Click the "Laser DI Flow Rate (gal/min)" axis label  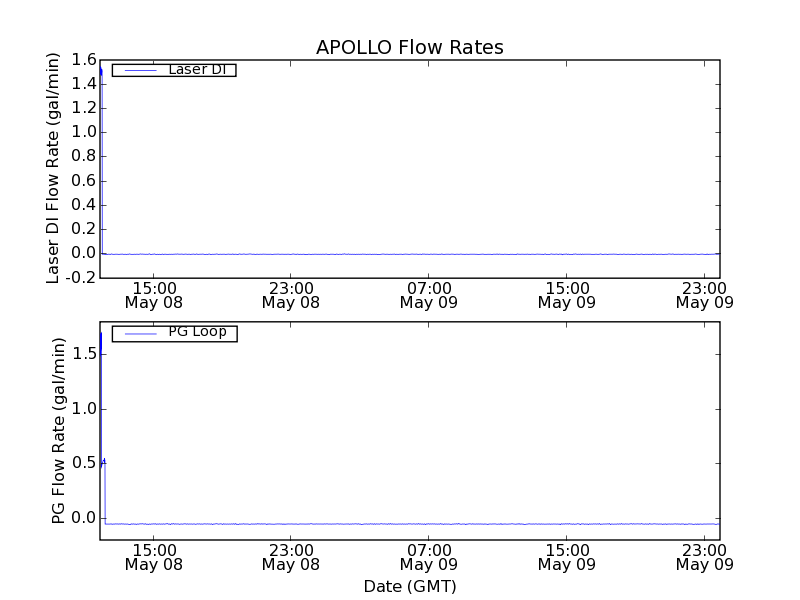53,168
